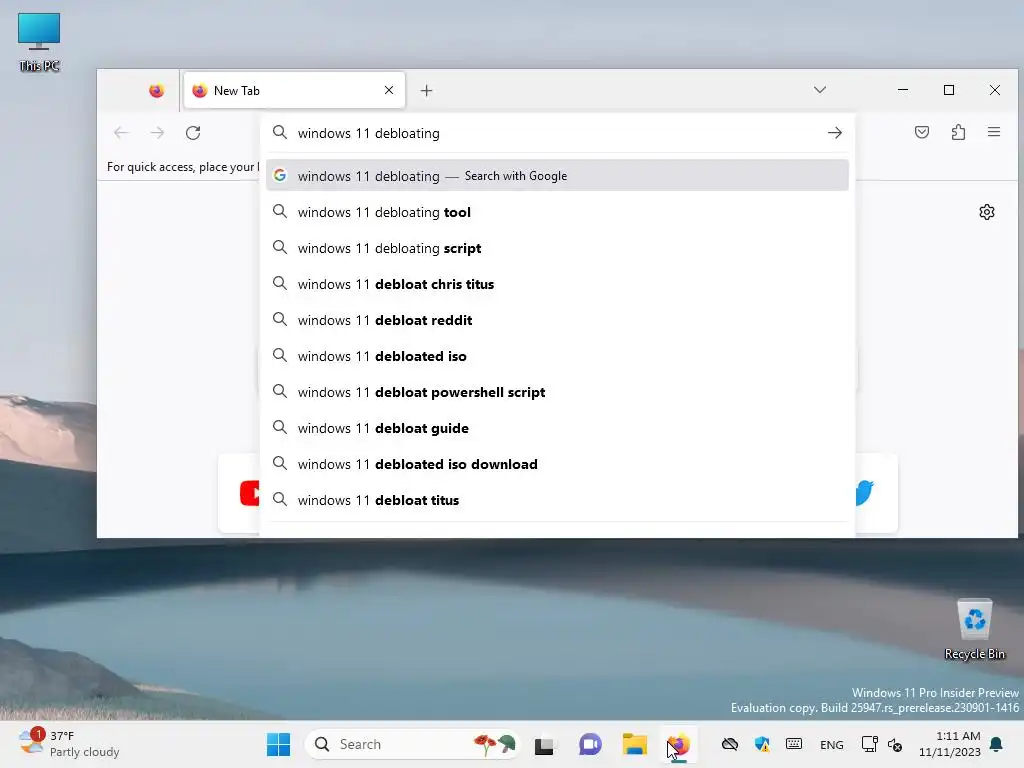This screenshot has height=768, width=1024.
Task: Choose suggestion 'windows 11 debloat chris titus'
Action: tap(557, 284)
